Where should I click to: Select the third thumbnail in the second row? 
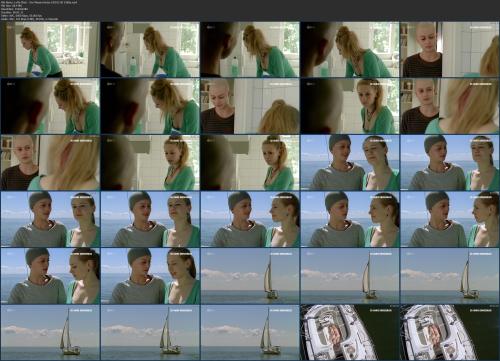(x=250, y=106)
